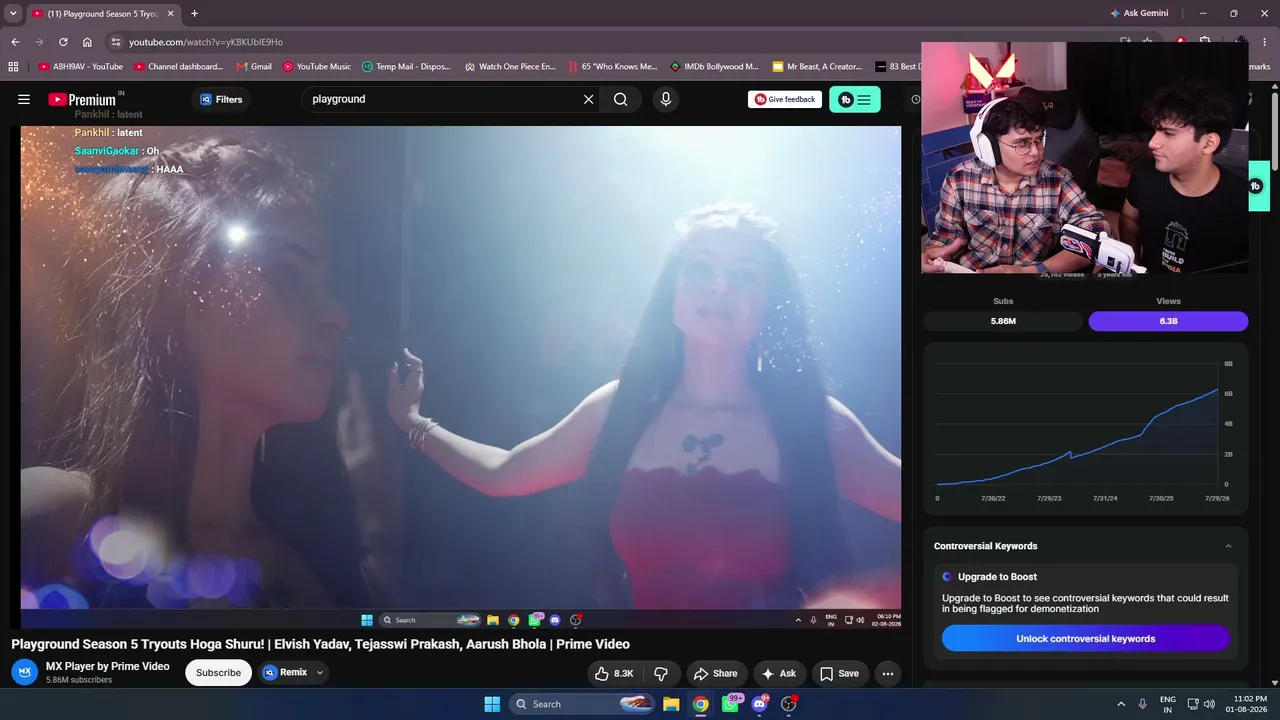The image size is (1280, 720).
Task: Switch to Chrome on the taskbar
Action: coord(701,704)
